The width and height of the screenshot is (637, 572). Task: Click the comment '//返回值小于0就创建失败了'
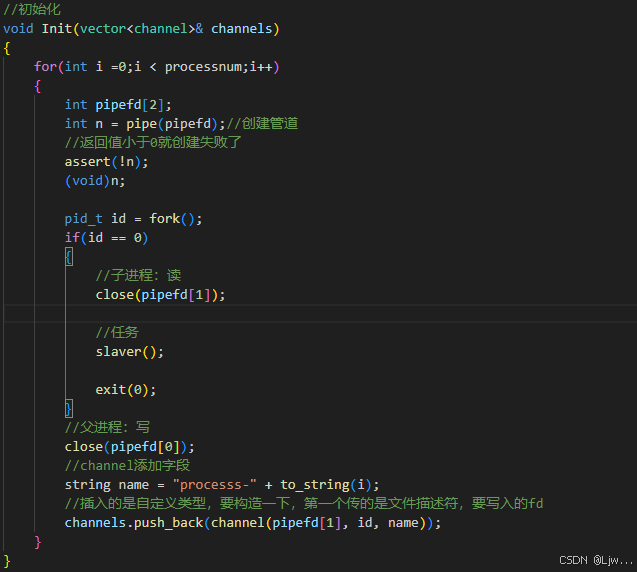pyautogui.click(x=153, y=143)
